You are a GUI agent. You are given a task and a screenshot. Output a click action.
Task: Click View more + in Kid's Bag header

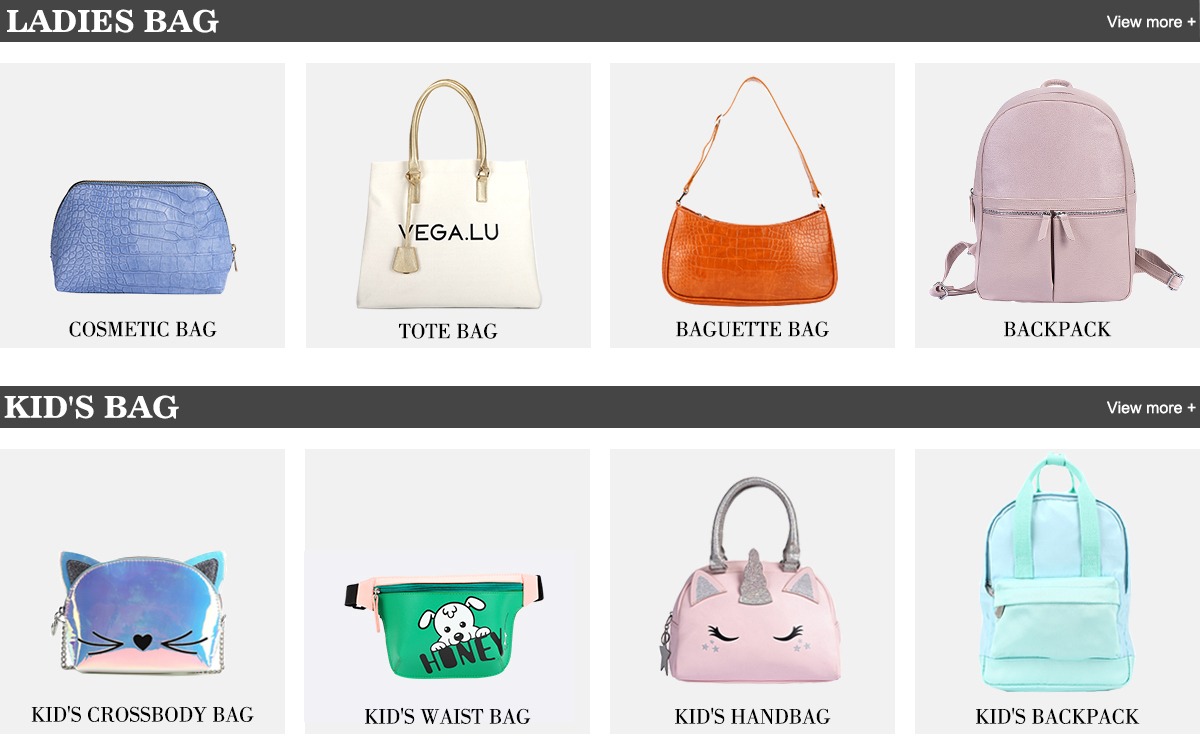click(1150, 408)
